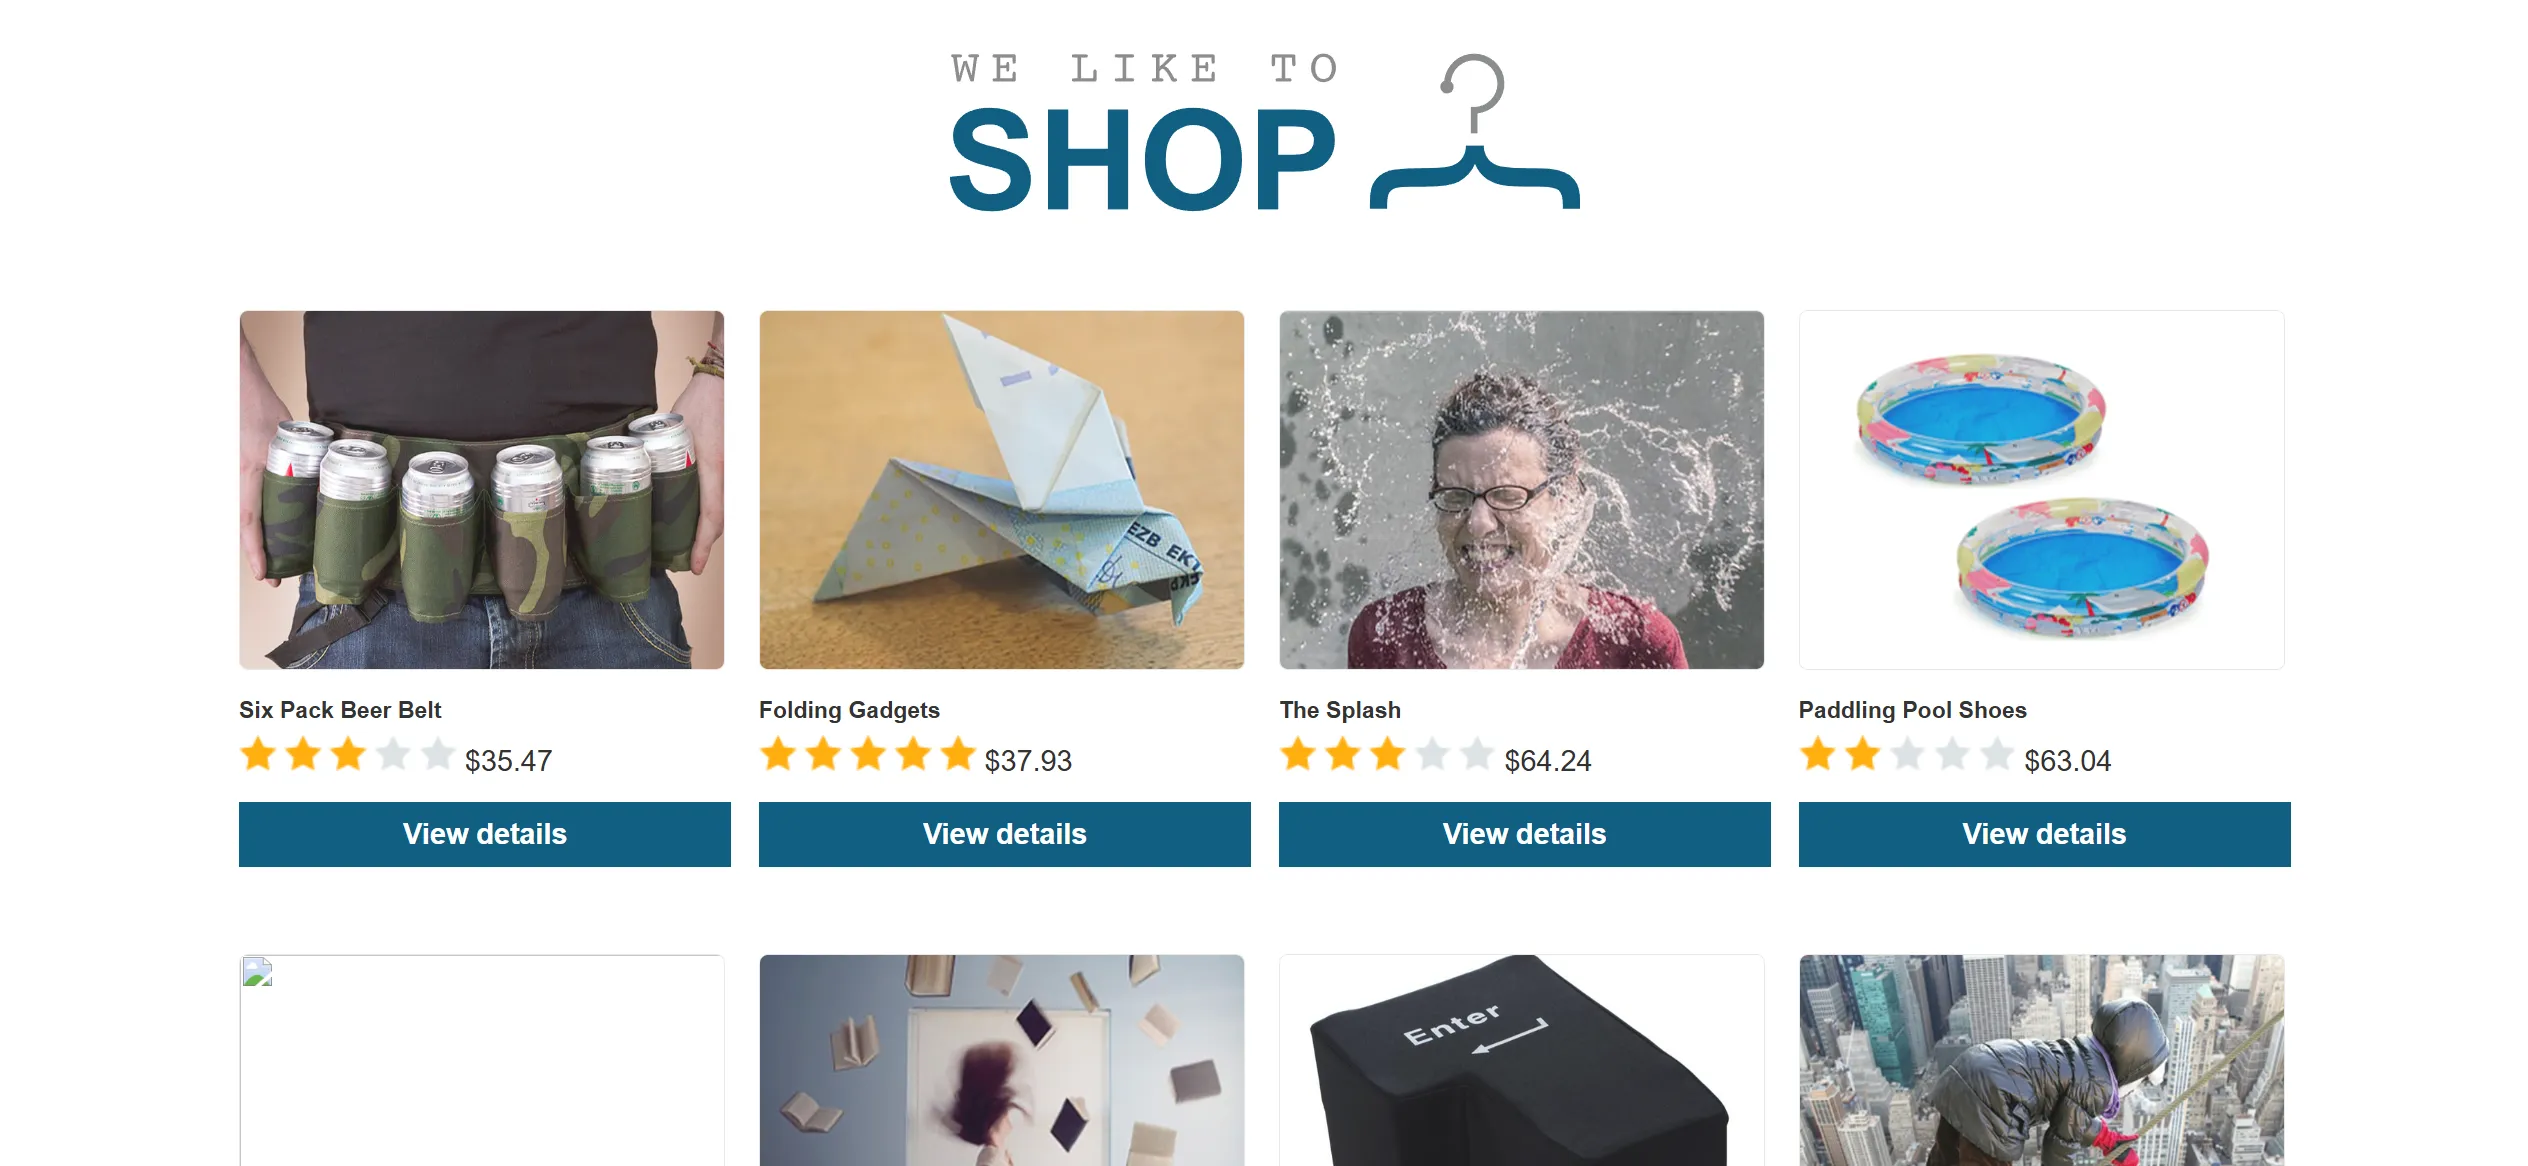Click the five-star rating for Folding Gadgets

point(867,755)
